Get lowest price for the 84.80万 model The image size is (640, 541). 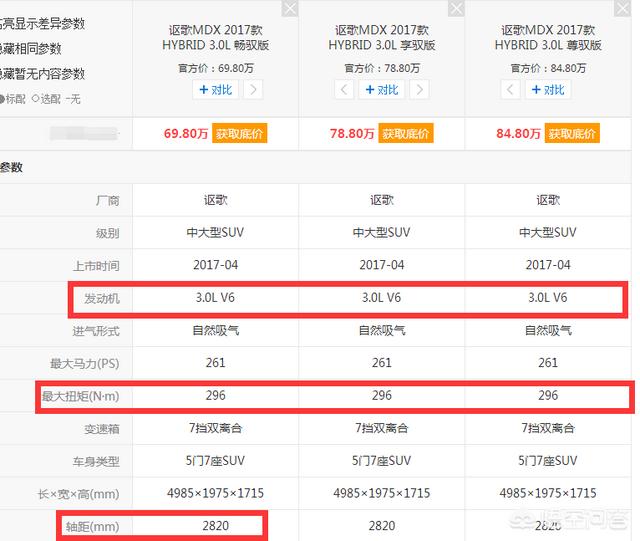572,134
